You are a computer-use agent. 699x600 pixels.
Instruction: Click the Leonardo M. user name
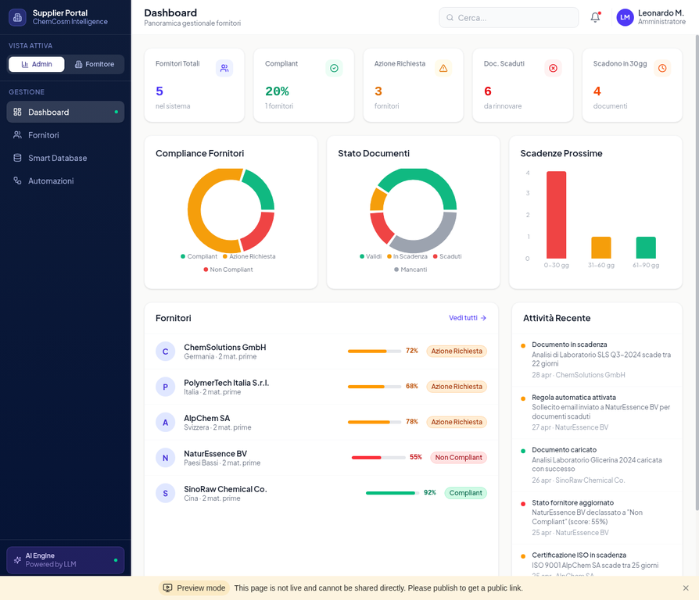660,13
